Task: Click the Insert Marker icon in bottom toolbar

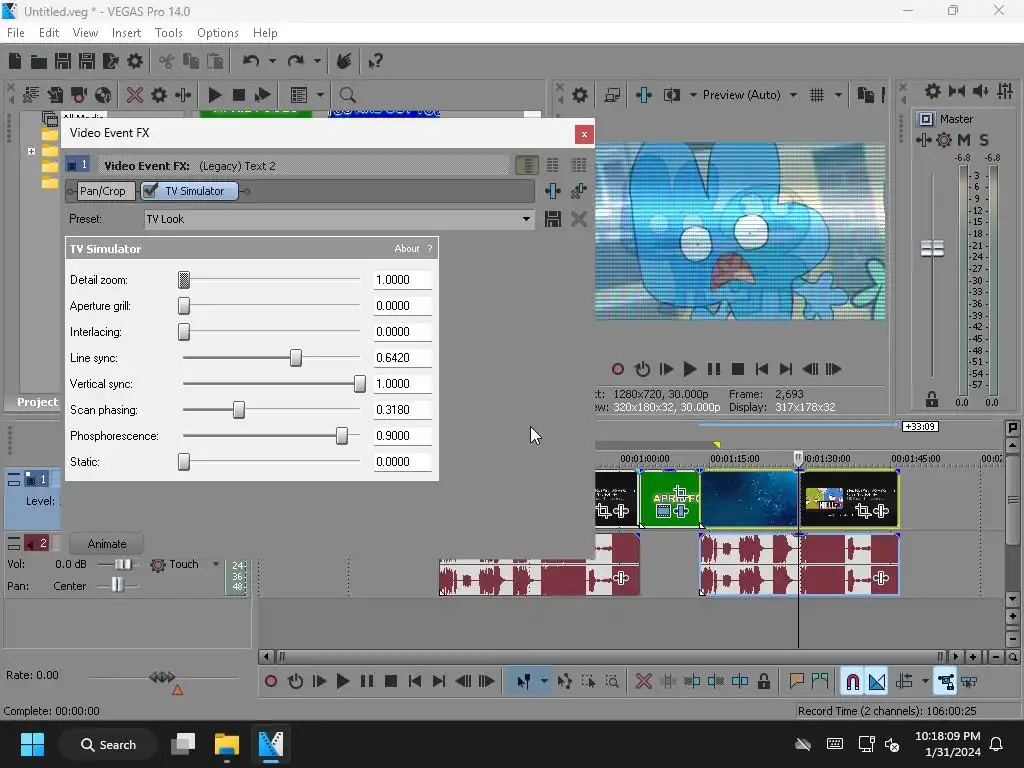Action: point(796,681)
